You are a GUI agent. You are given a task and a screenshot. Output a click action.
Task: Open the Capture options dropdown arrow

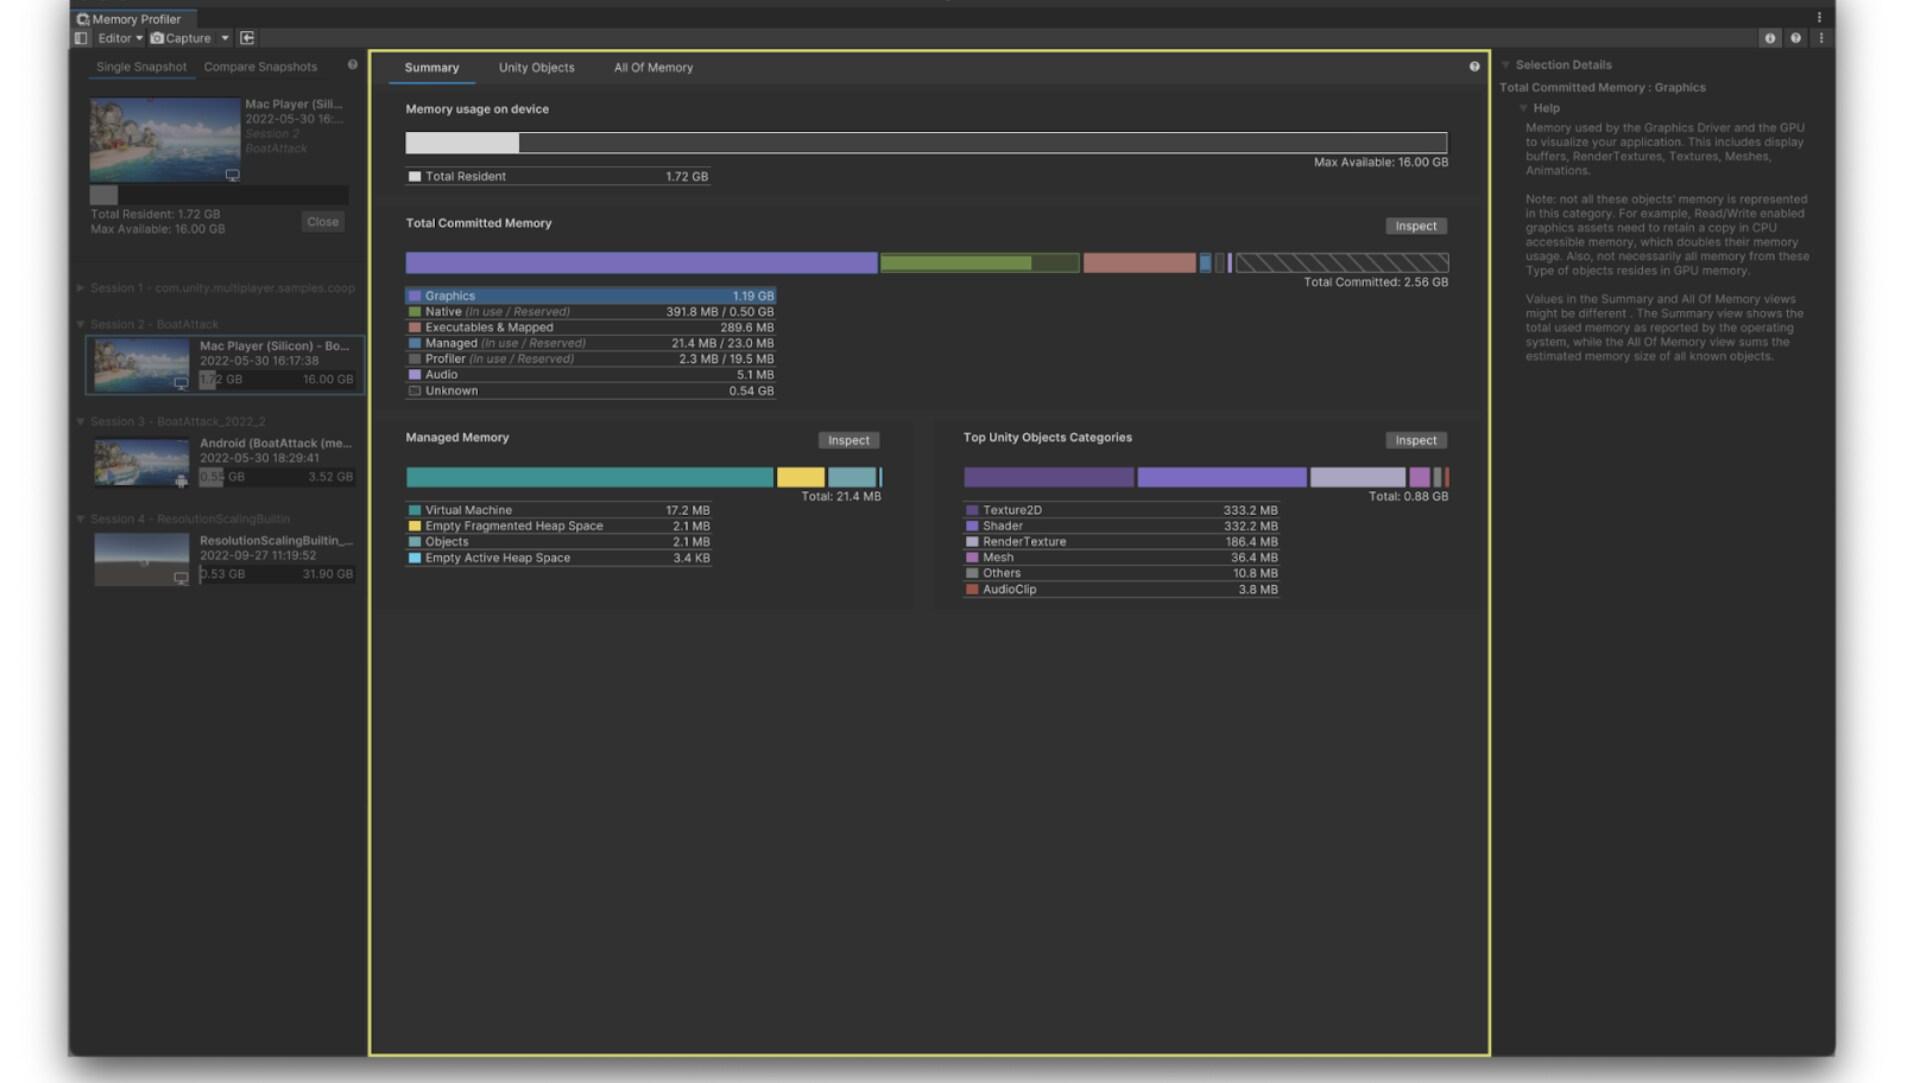[225, 38]
